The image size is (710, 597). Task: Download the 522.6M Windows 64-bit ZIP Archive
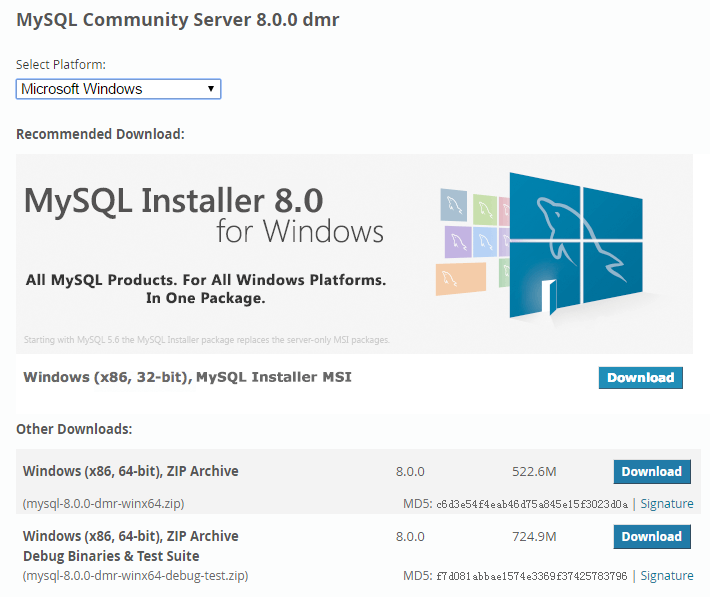pyautogui.click(x=652, y=472)
